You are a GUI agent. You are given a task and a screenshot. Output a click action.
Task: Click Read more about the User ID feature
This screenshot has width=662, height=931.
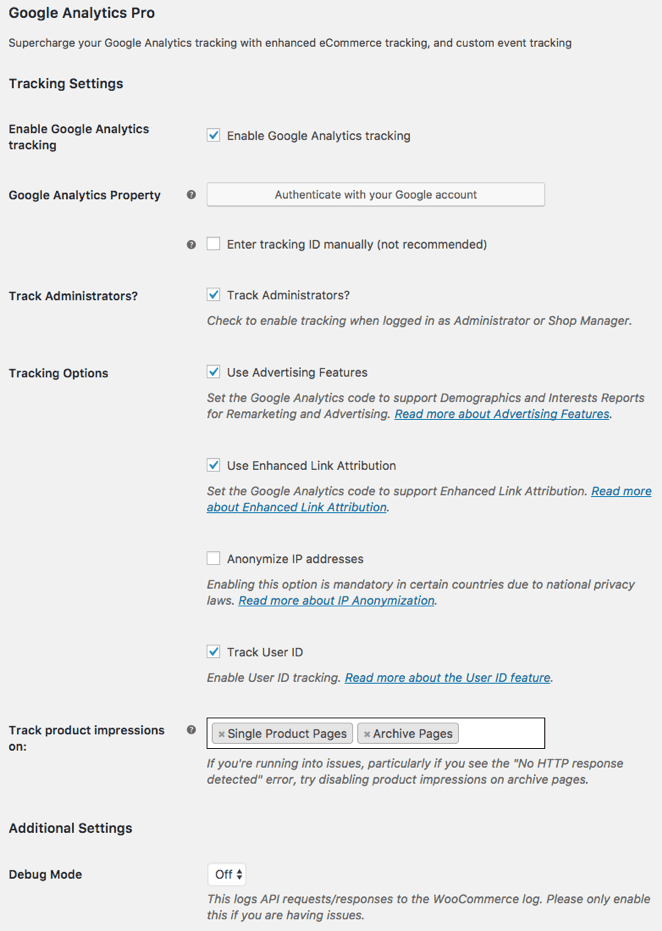pos(447,677)
